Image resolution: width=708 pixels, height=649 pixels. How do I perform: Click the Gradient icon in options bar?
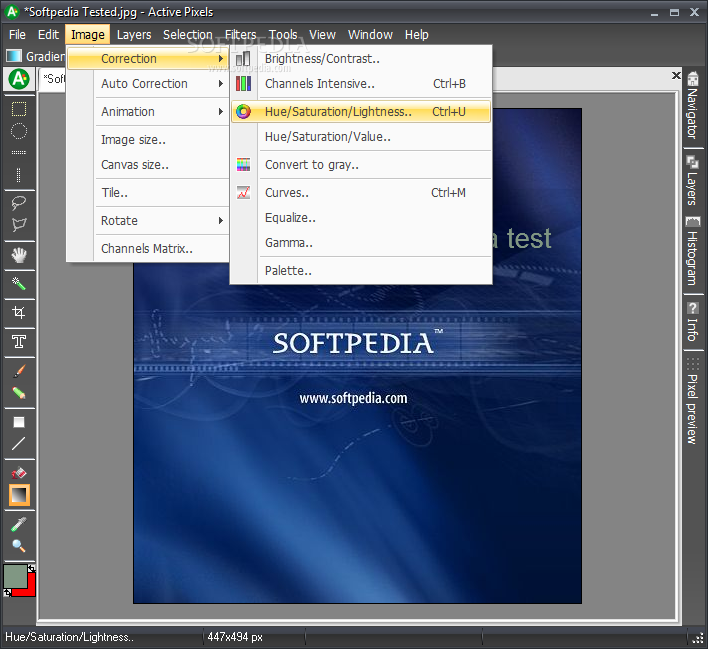point(14,56)
